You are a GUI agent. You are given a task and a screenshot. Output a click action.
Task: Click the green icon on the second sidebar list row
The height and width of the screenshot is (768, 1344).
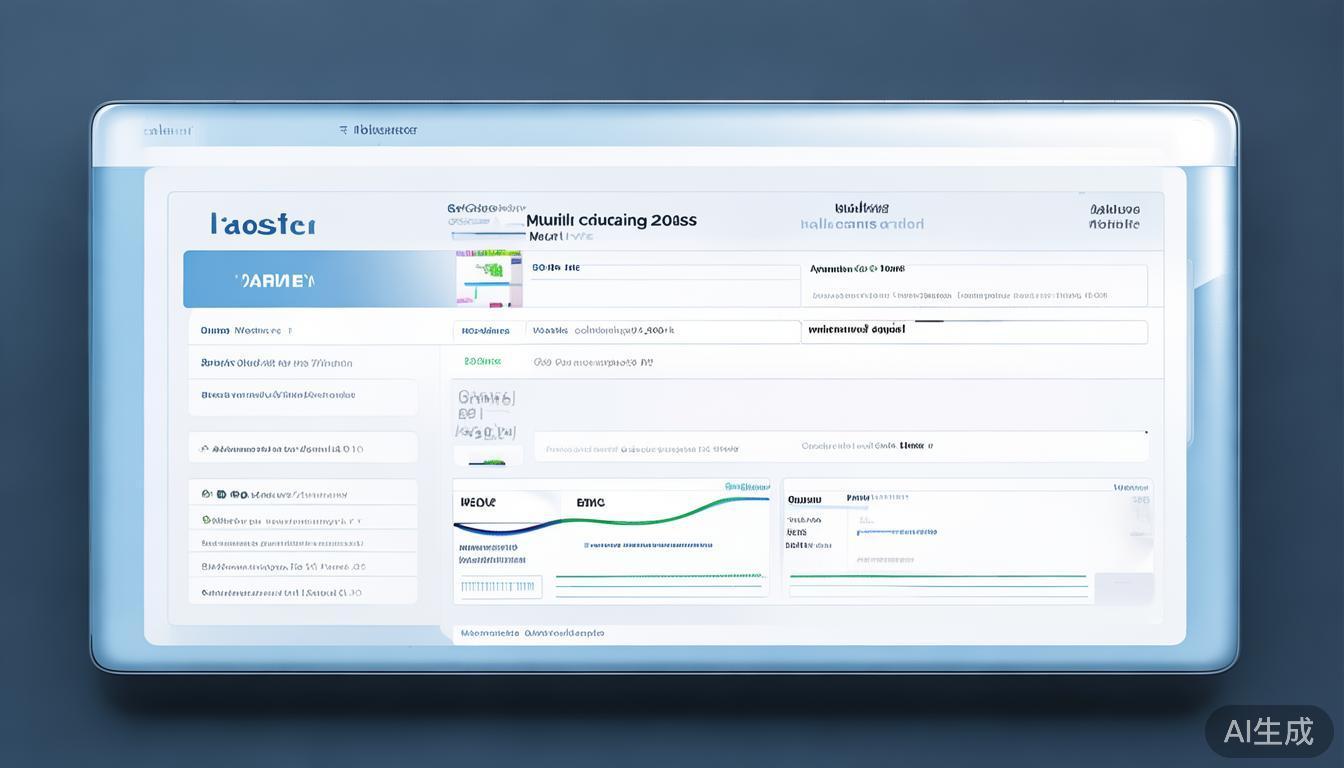(x=207, y=520)
